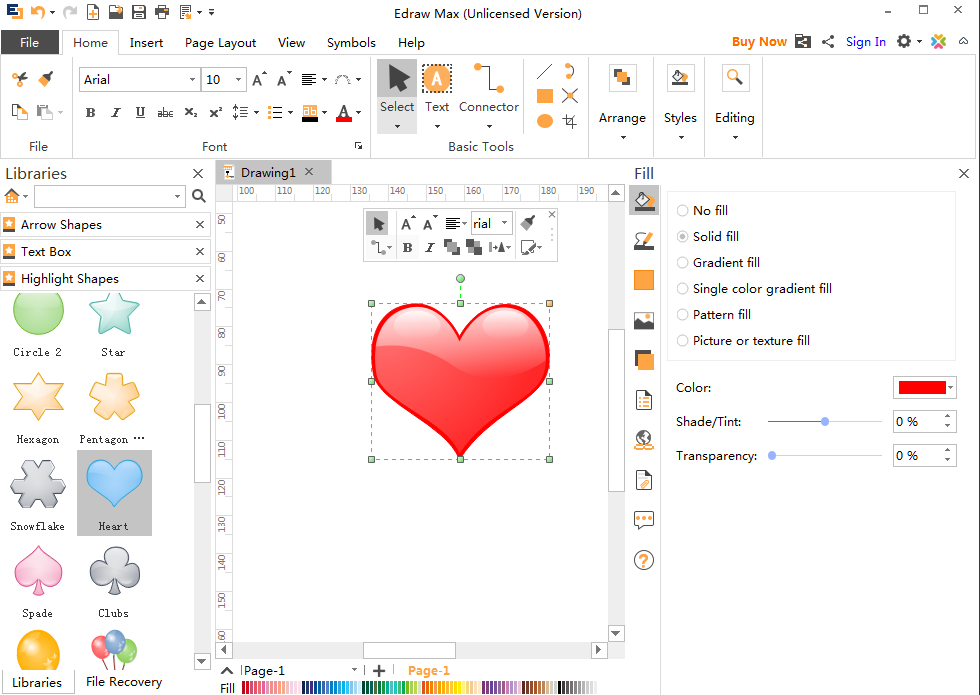Pick the crop tool in Basic Tools
Viewport: 980px width, 695px height.
point(569,121)
